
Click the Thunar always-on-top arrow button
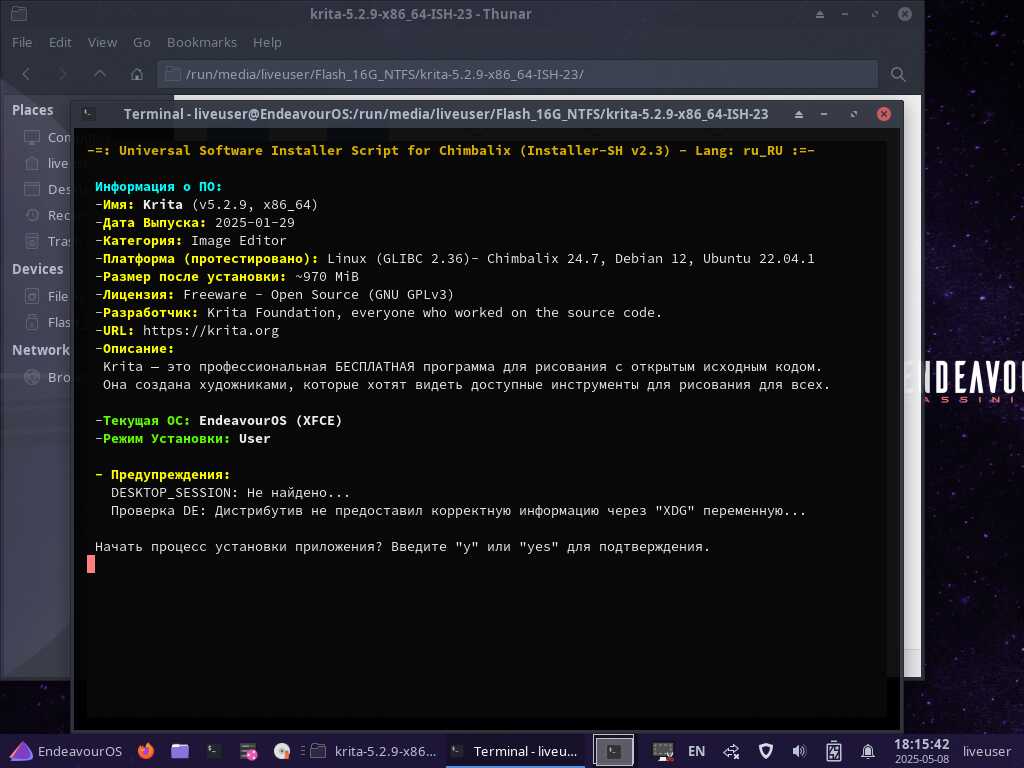point(820,14)
